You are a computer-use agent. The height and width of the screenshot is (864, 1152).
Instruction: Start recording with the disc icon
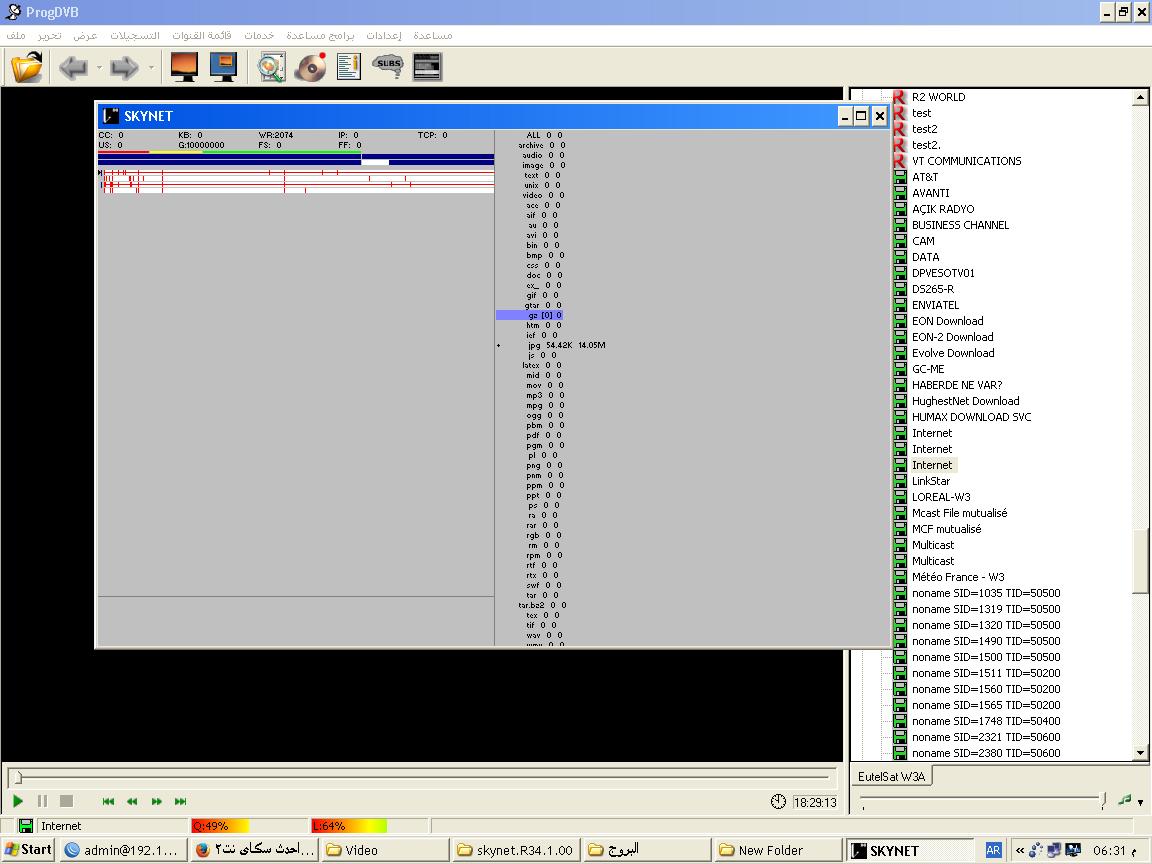311,67
